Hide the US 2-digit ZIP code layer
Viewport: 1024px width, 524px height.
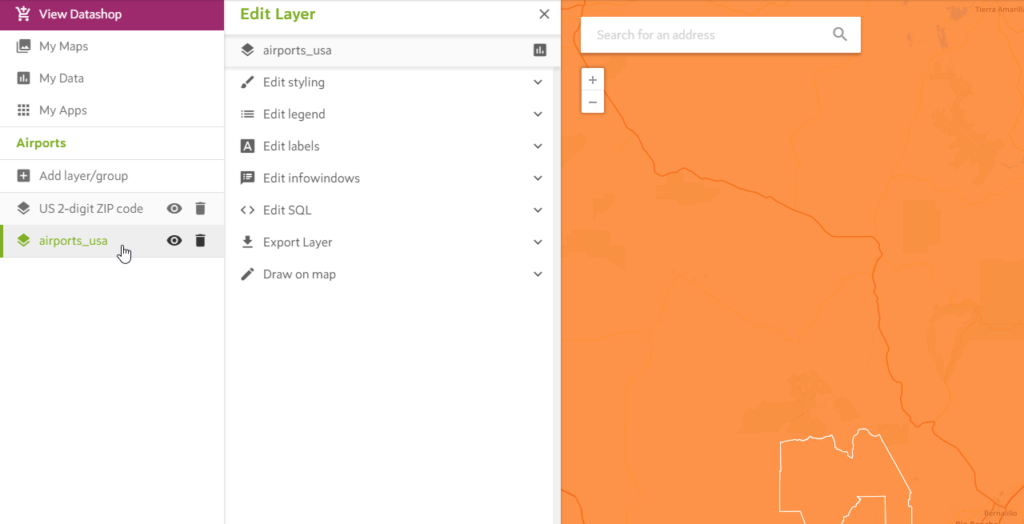[174, 208]
